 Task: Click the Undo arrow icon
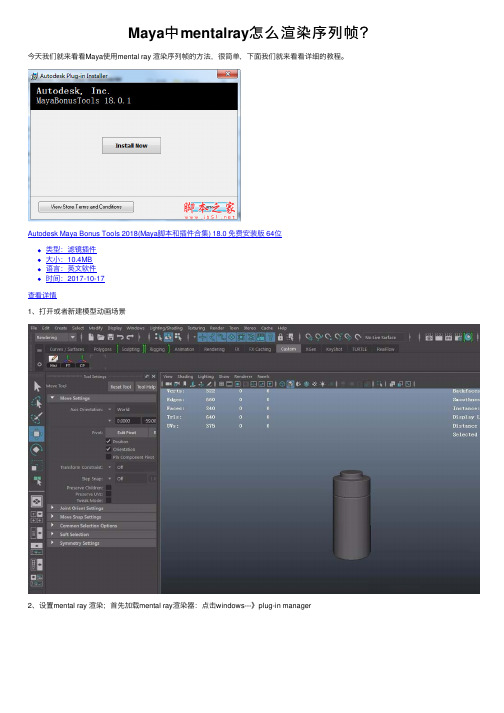click(x=120, y=337)
